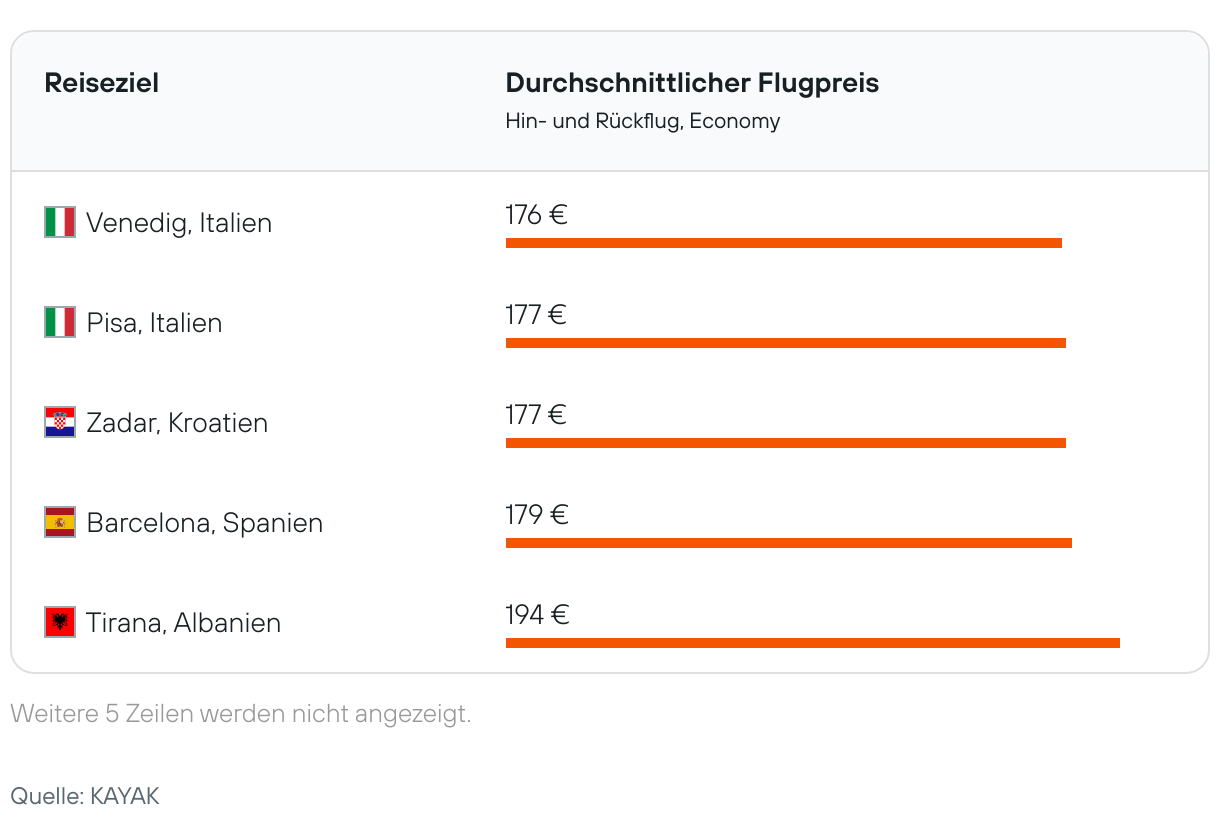Click the orange bar under 194 €
The height and width of the screenshot is (824, 1220).
[x=812, y=643]
